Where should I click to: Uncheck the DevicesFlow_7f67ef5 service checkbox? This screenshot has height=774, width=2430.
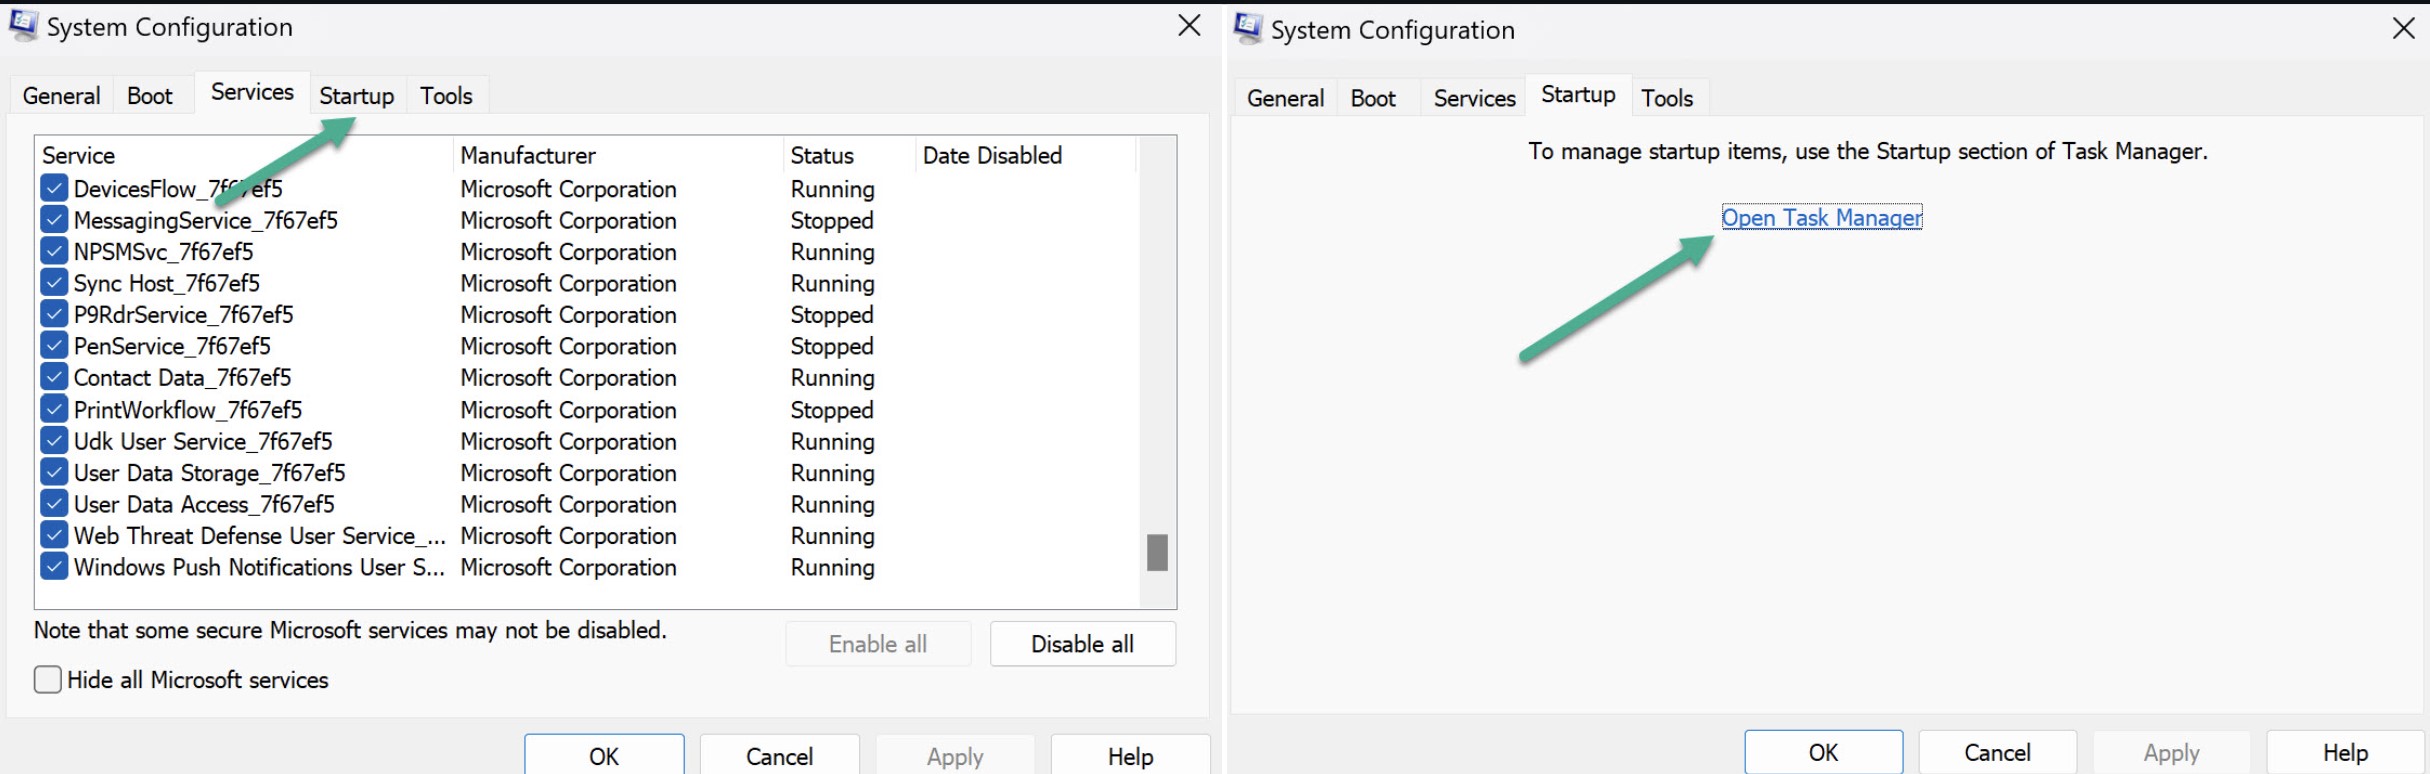[54, 188]
